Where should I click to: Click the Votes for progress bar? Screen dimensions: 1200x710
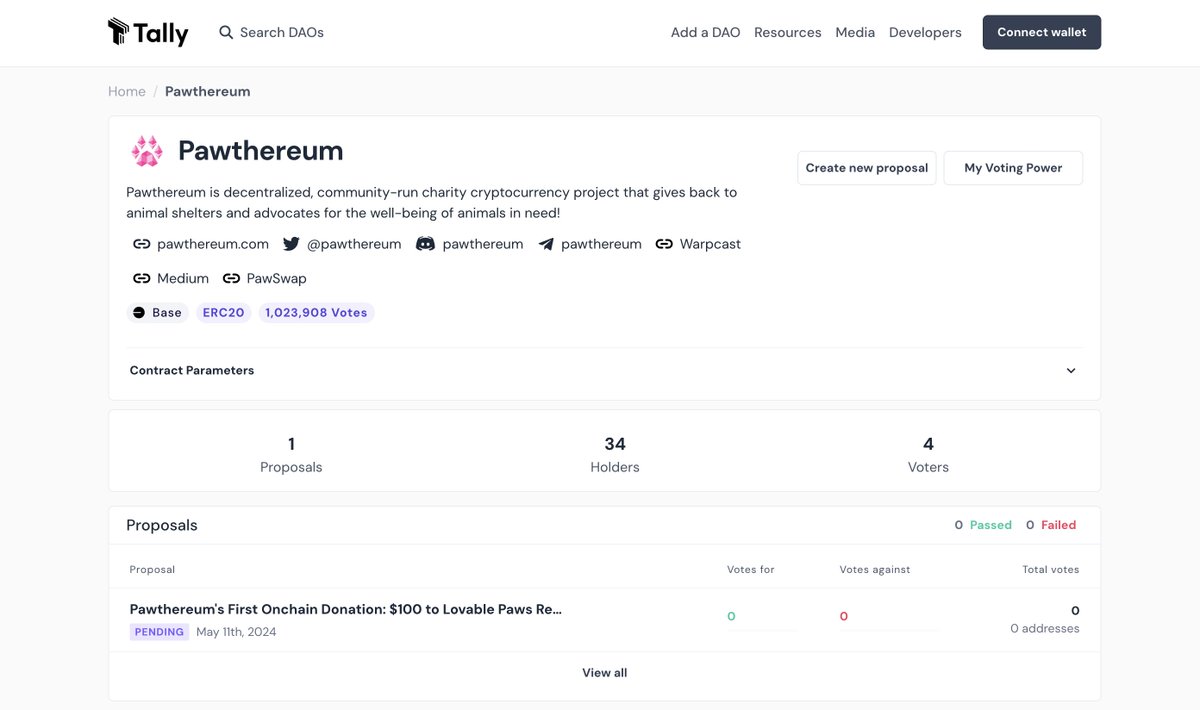tap(762, 630)
